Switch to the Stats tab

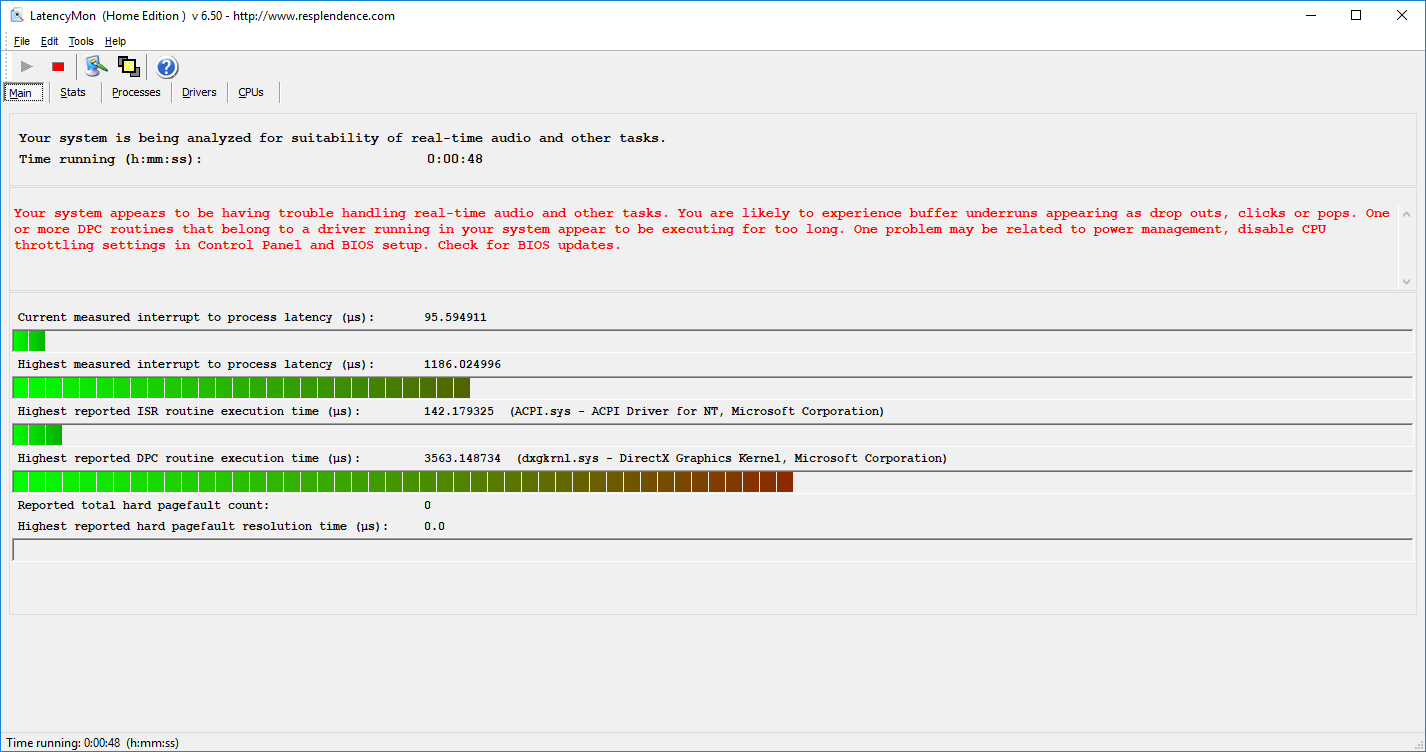(73, 92)
